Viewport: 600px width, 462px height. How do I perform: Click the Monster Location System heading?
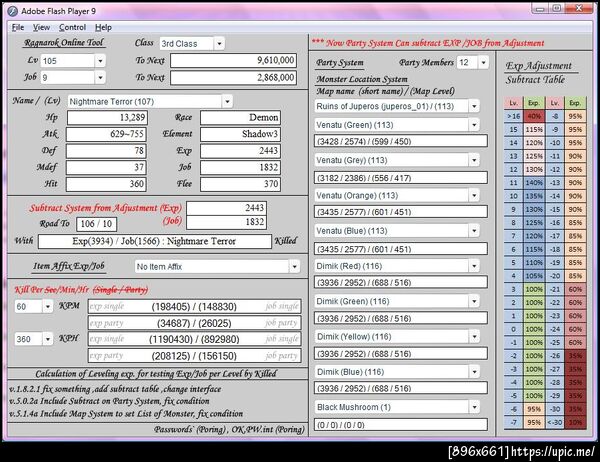pyautogui.click(x=362, y=79)
